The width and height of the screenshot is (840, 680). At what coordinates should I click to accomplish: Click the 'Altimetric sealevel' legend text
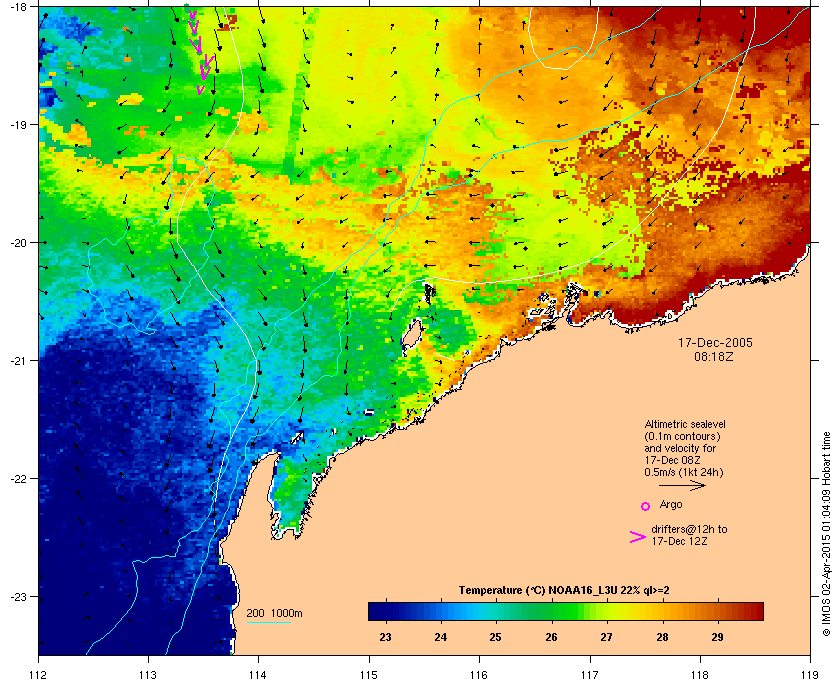(x=685, y=424)
